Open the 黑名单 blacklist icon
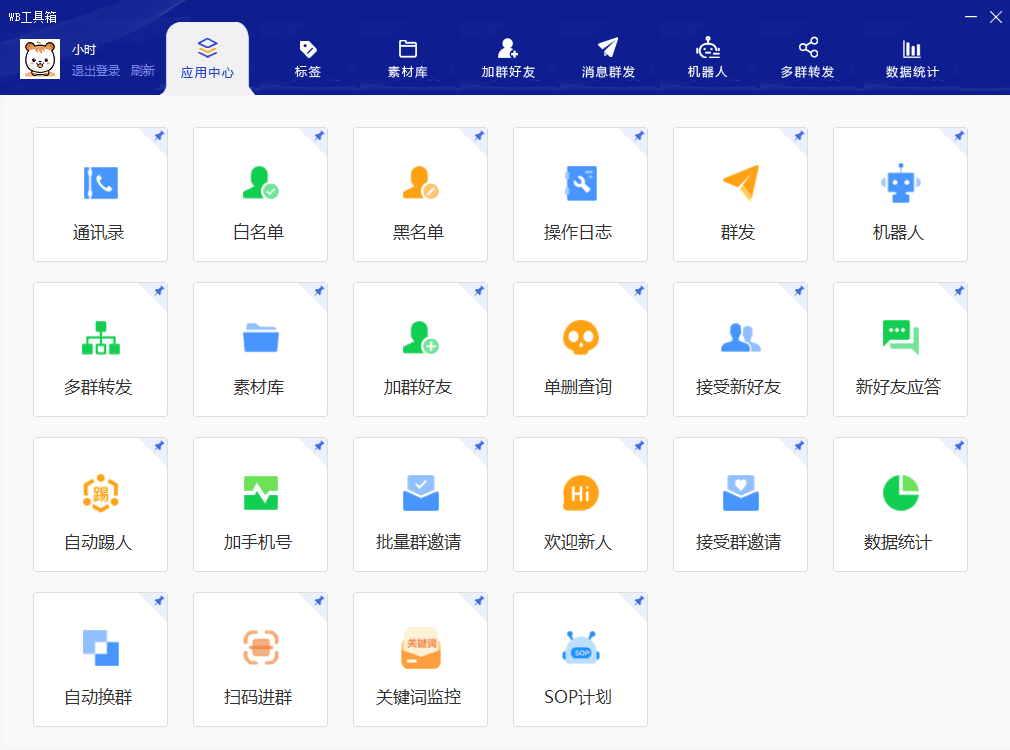 point(420,183)
